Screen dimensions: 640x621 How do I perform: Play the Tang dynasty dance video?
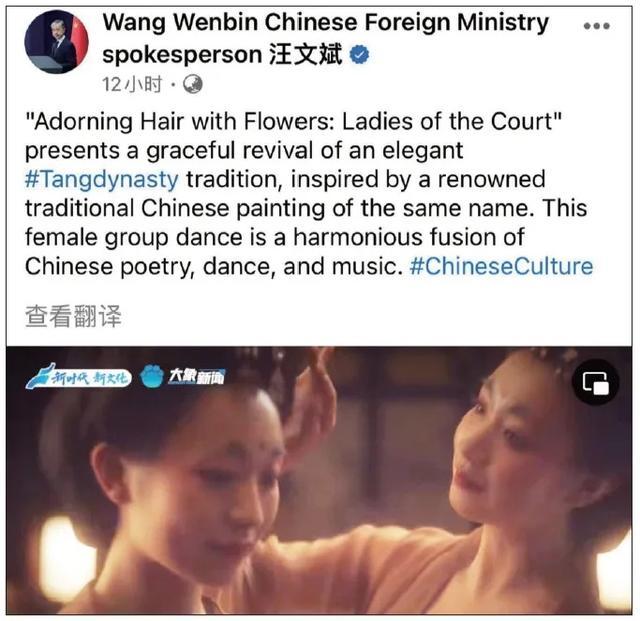pos(319,480)
